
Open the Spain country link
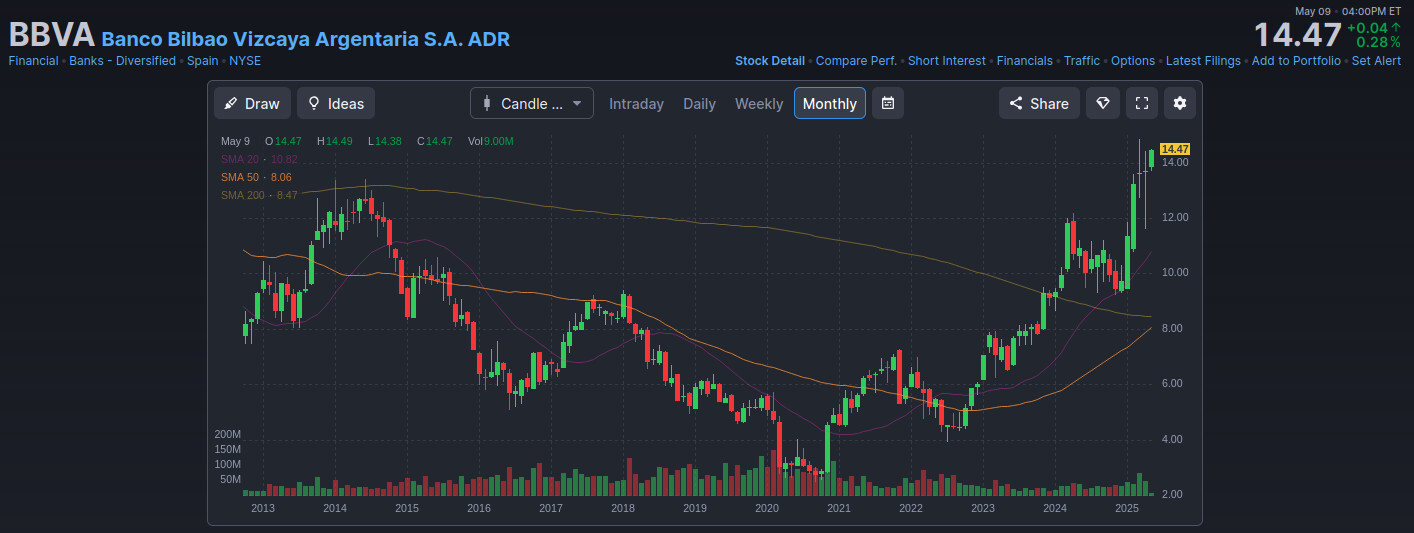[203, 61]
